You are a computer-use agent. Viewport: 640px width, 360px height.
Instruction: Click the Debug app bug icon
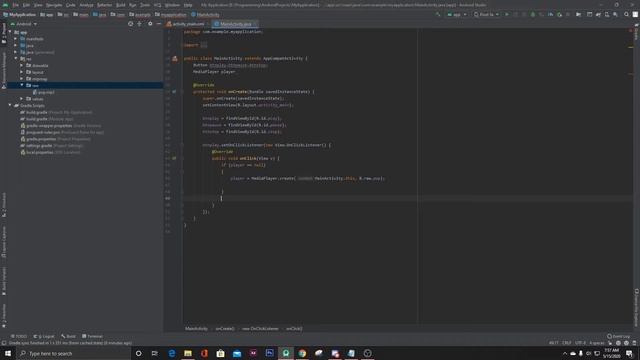point(533,14)
